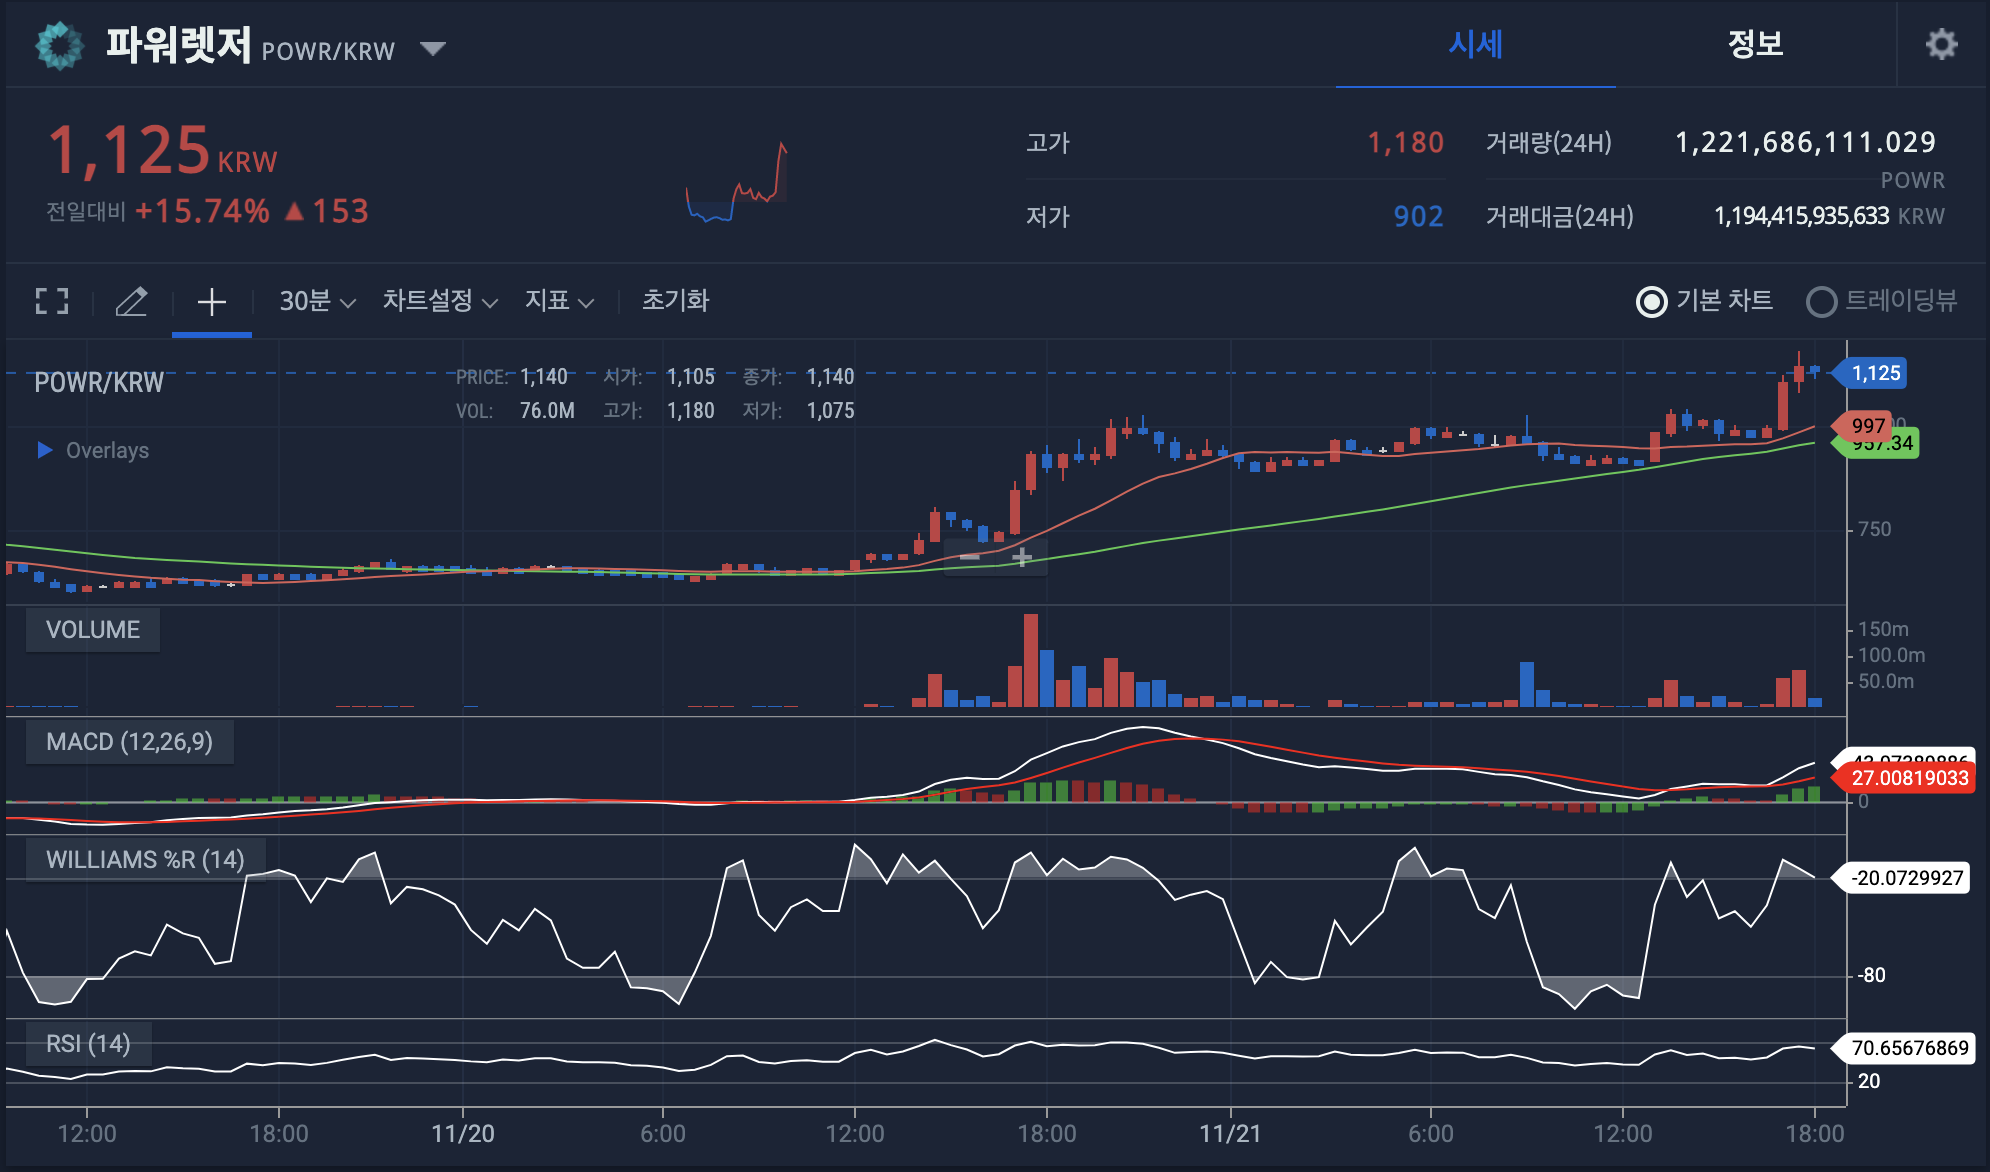Select the pencil drawing tool
The image size is (1990, 1172).
tap(131, 301)
